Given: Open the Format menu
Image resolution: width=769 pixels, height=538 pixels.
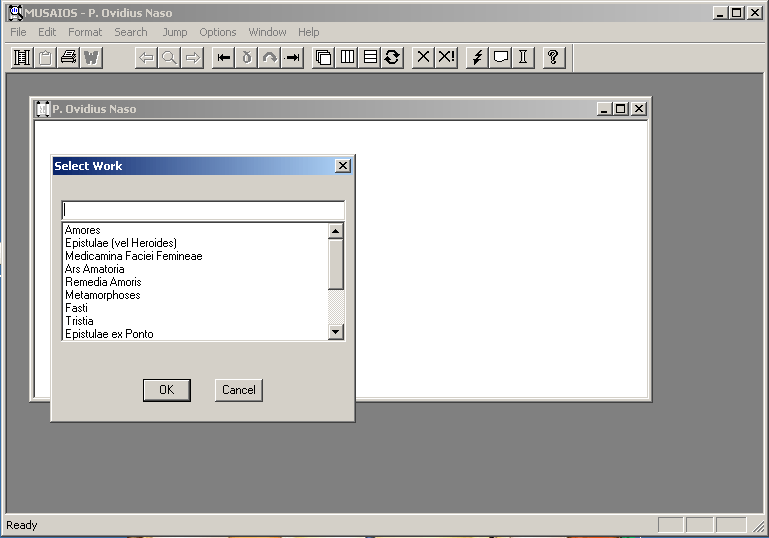Looking at the screenshot, I should [x=85, y=32].
